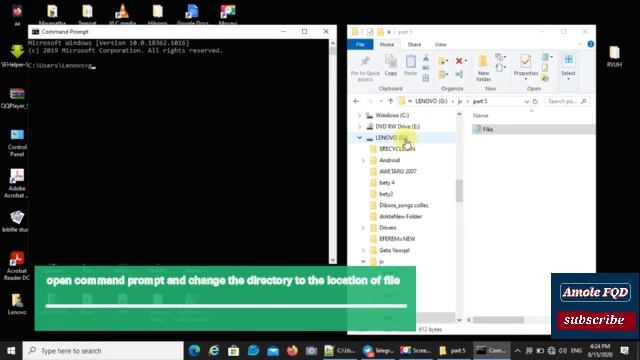Screen dimensions: 640x360
Task: Open the File tab in Explorer
Action: (360, 44)
